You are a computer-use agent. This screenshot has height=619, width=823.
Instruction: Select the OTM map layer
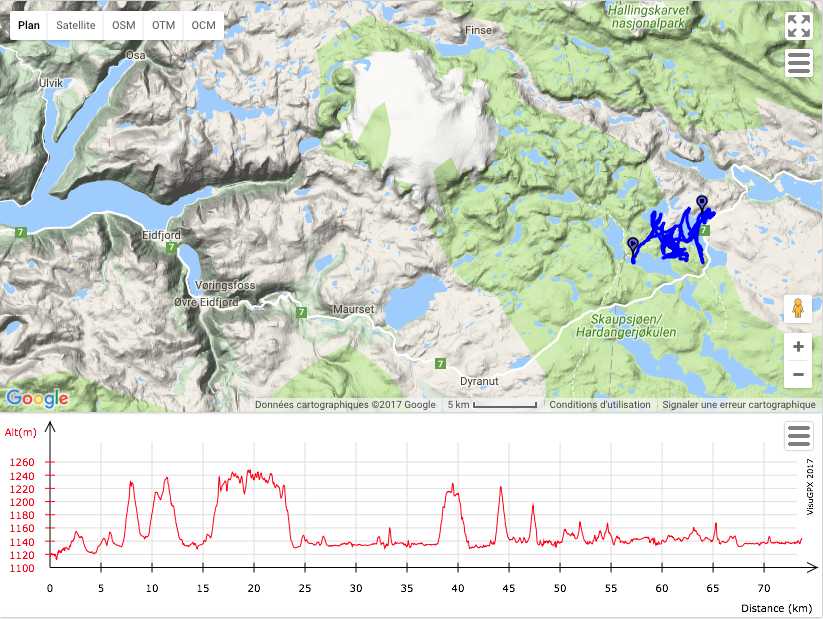(x=163, y=25)
